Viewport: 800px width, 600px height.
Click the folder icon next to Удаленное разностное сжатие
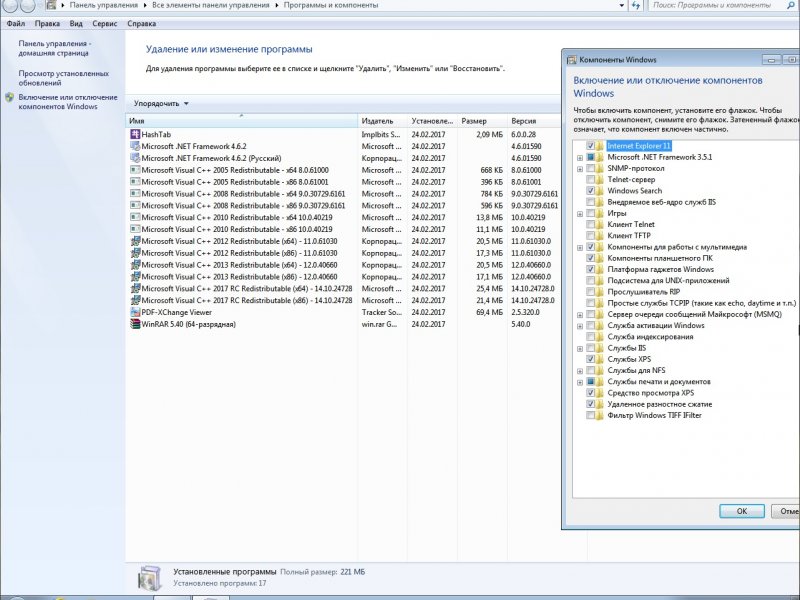[x=600, y=404]
